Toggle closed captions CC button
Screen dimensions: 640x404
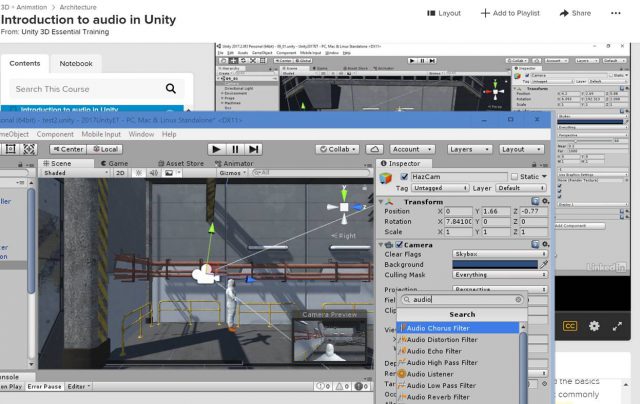570,326
